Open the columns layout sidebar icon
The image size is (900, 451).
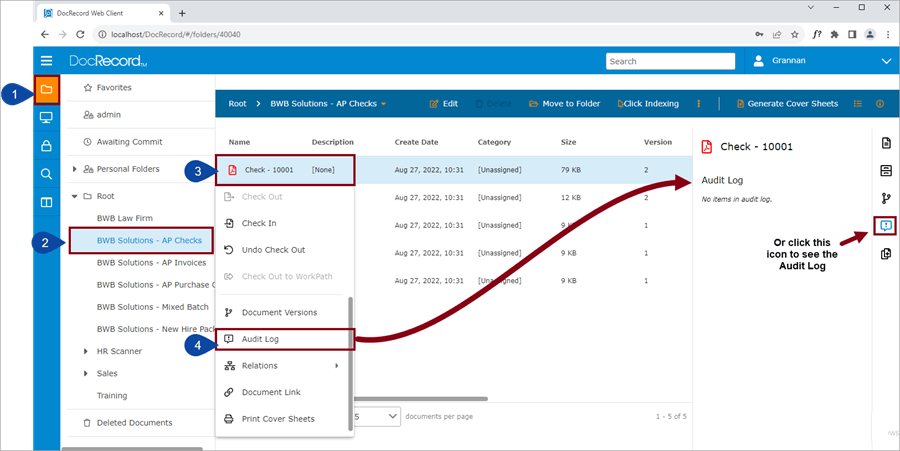(x=46, y=202)
